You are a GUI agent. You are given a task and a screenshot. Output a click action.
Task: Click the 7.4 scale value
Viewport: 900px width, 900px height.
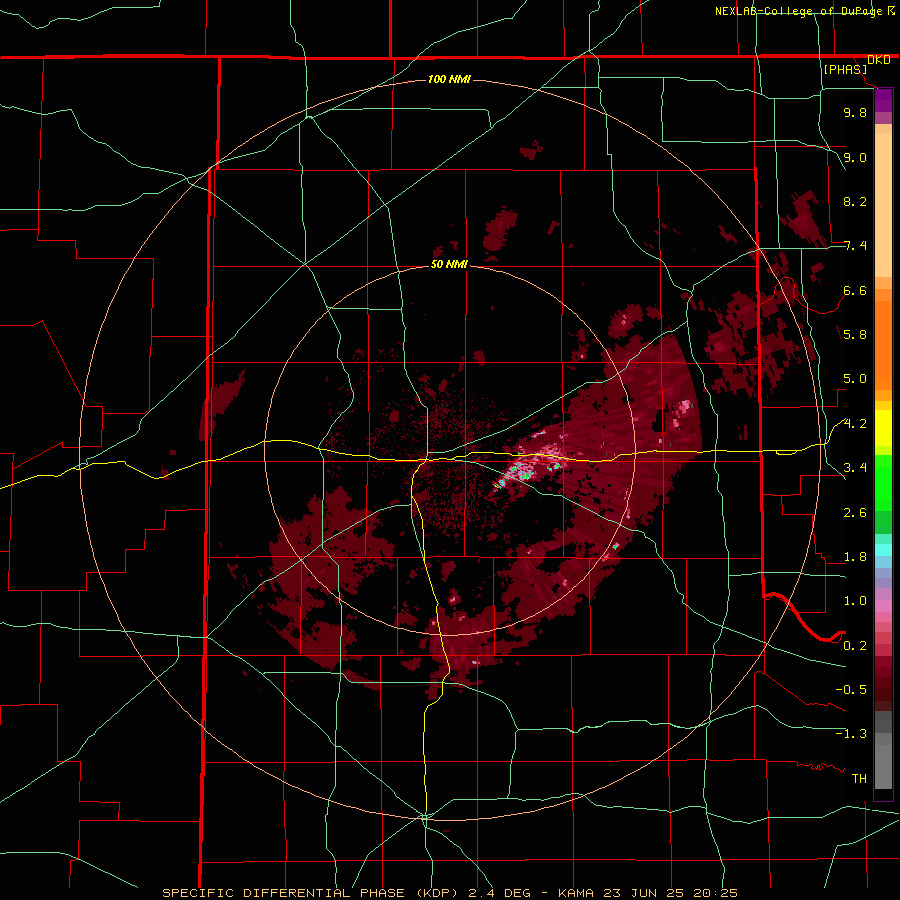(855, 246)
